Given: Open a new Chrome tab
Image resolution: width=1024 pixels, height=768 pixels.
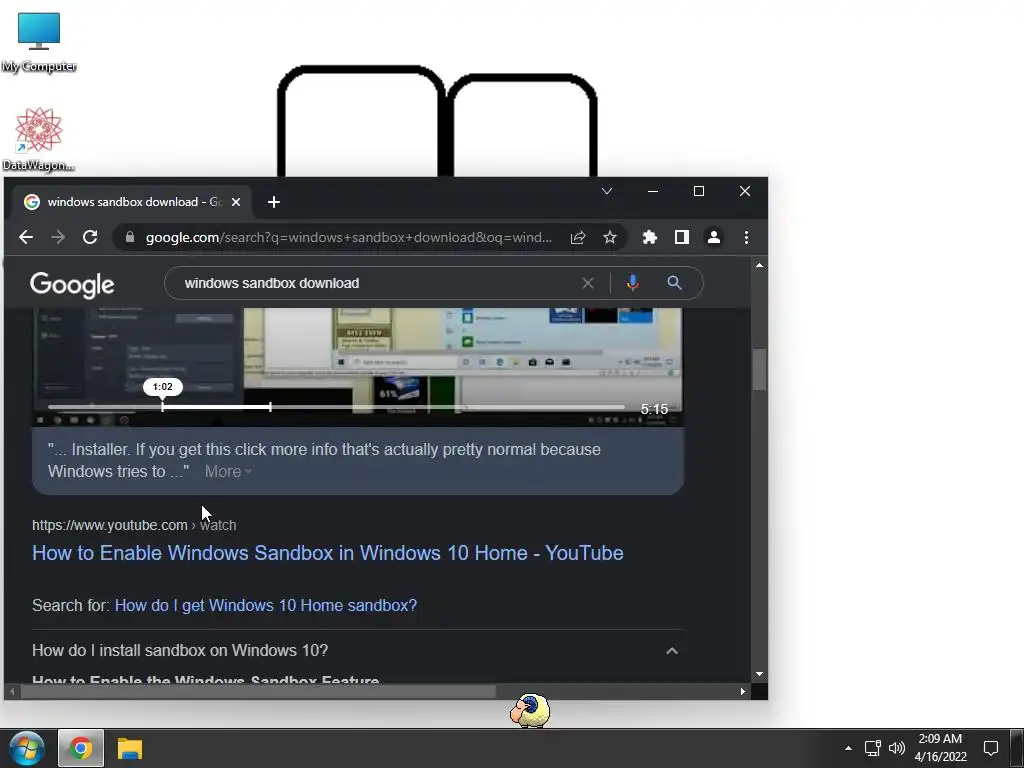Looking at the screenshot, I should (x=274, y=202).
